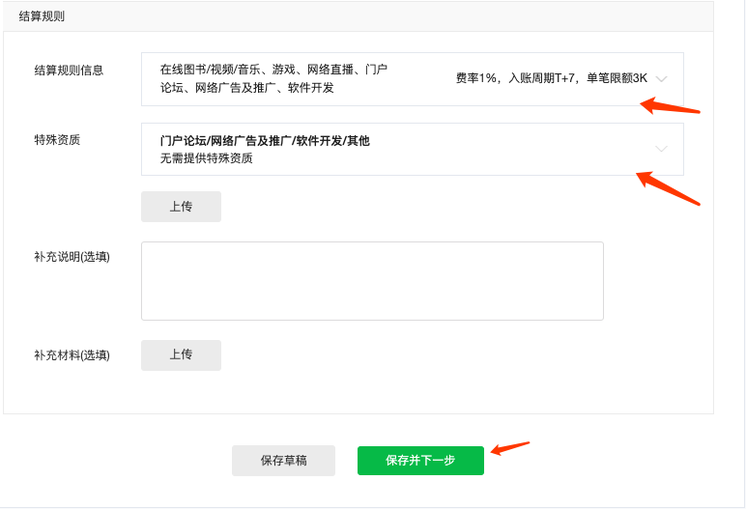Click the green 保存并下一步 button
746x509 pixels.
(x=421, y=460)
